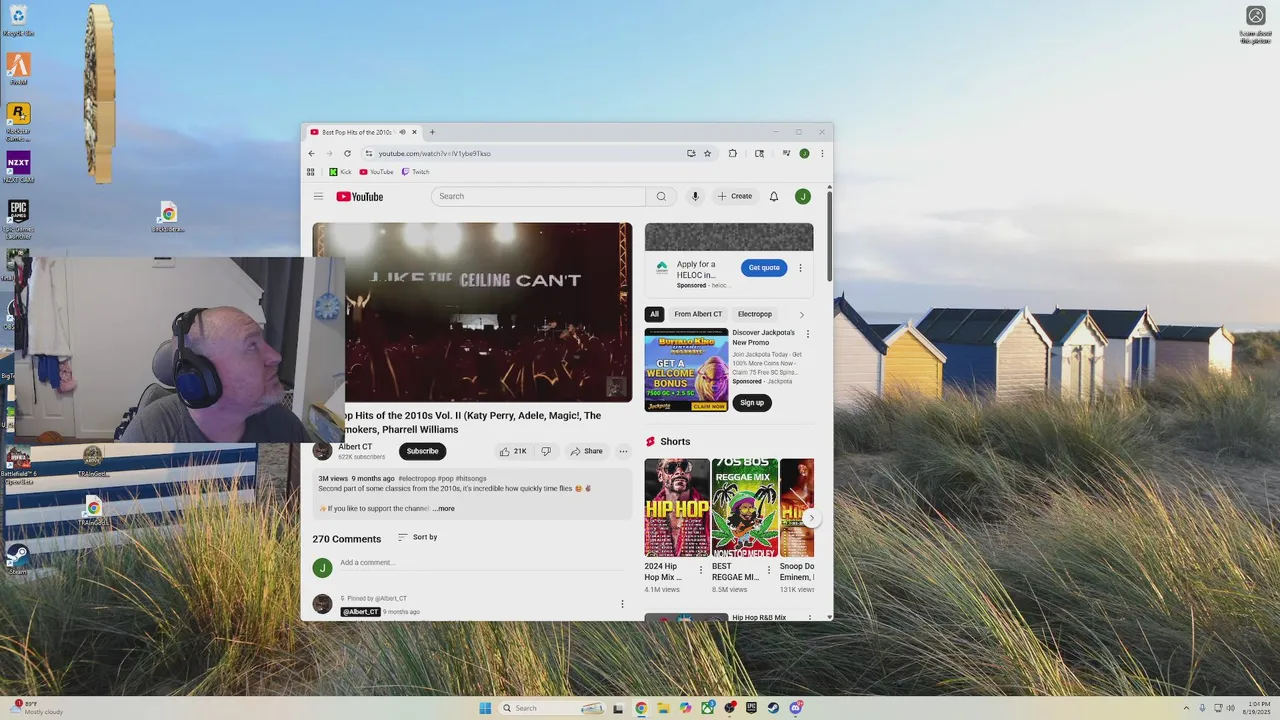1280x720 pixels.
Task: Click Get quote on HELOC ad
Action: [764, 268]
